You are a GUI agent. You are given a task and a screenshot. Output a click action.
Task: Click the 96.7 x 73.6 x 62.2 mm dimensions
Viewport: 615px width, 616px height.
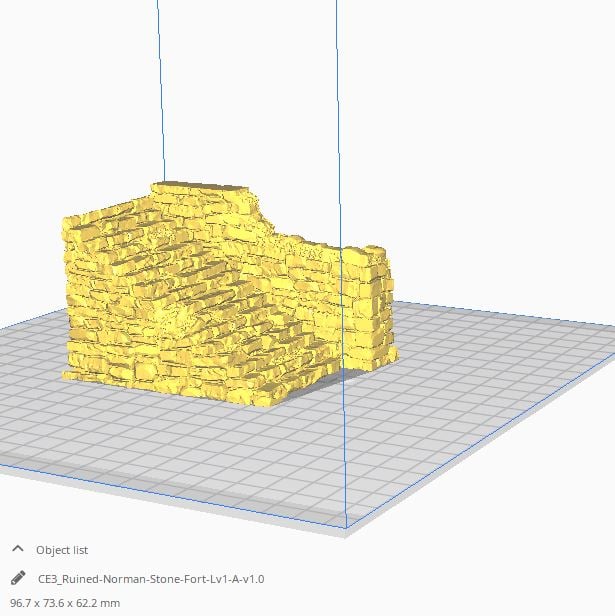(x=65, y=603)
